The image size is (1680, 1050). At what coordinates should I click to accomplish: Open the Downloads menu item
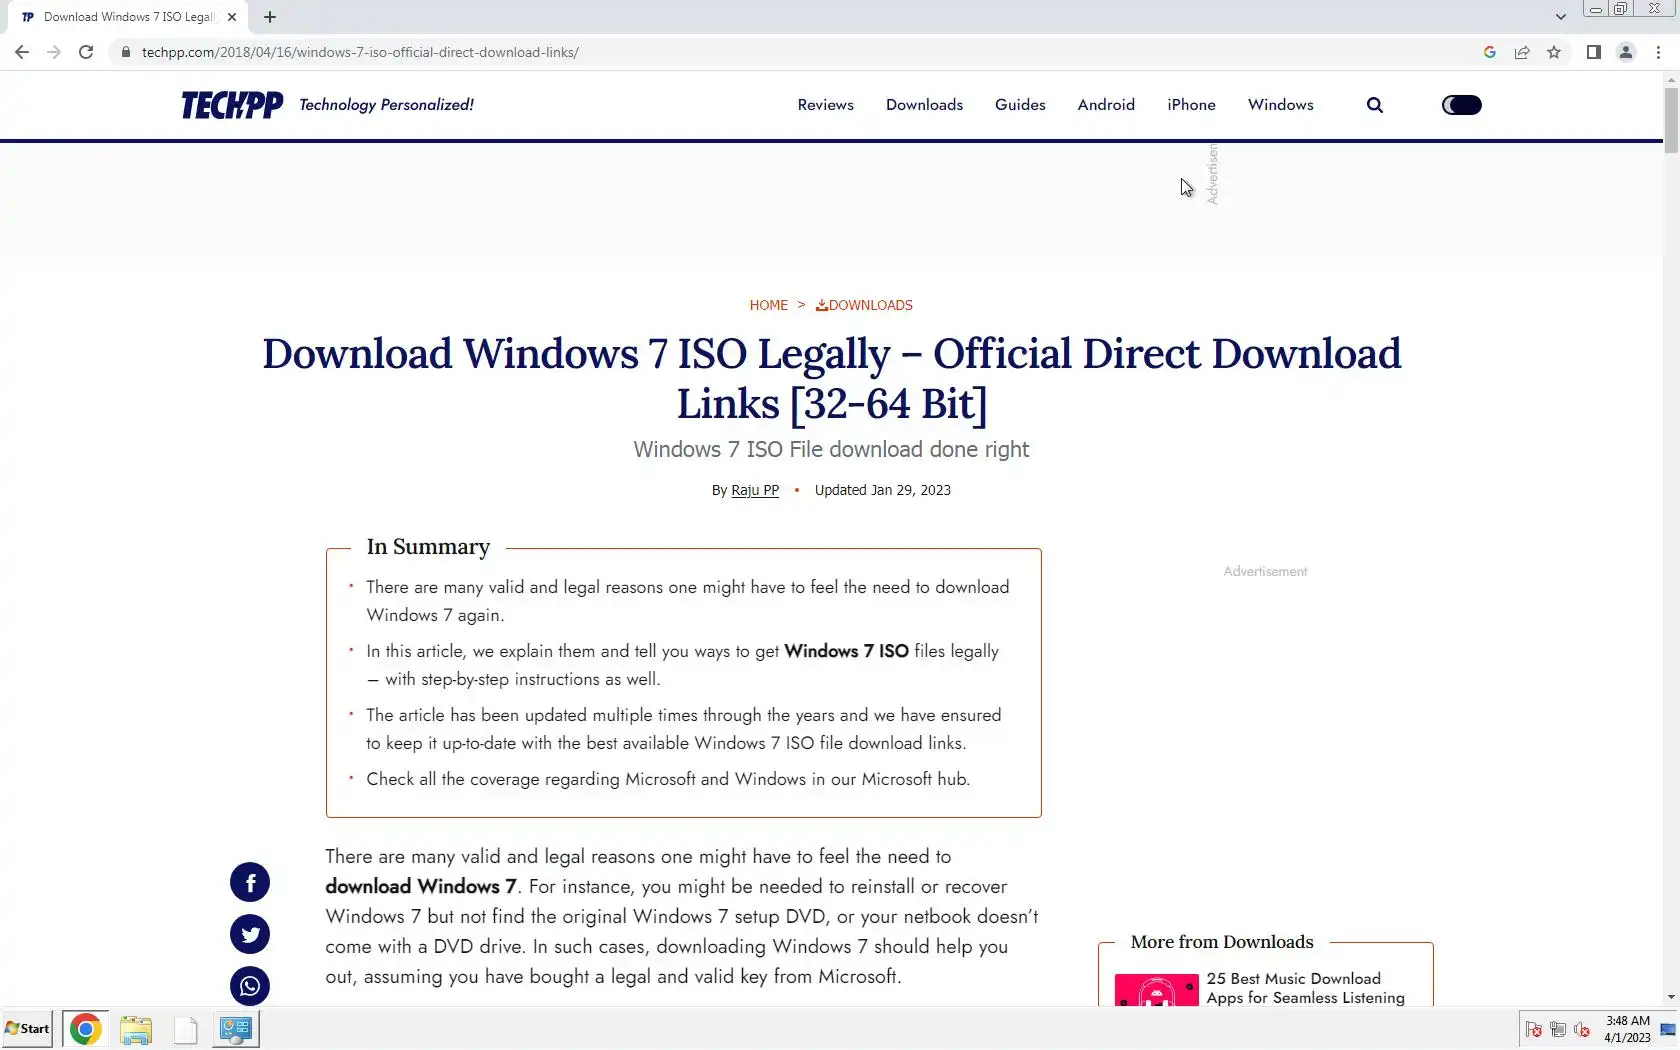click(x=924, y=105)
